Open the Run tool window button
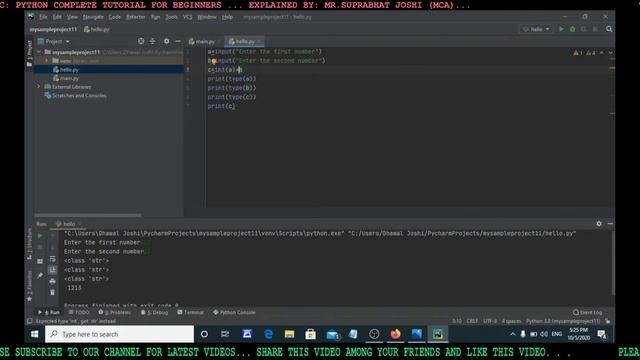The height and width of the screenshot is (360, 640). pos(49,312)
